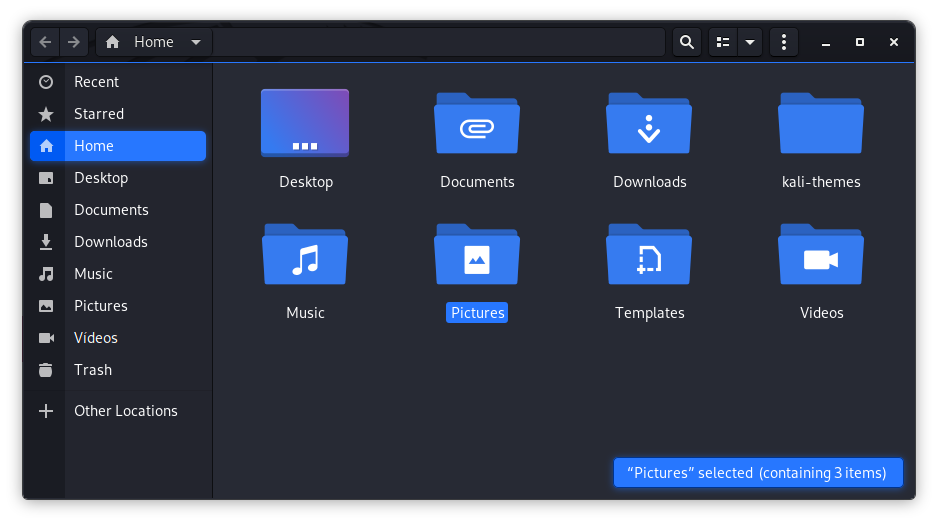Click the "Music" label in file grid

click(305, 313)
